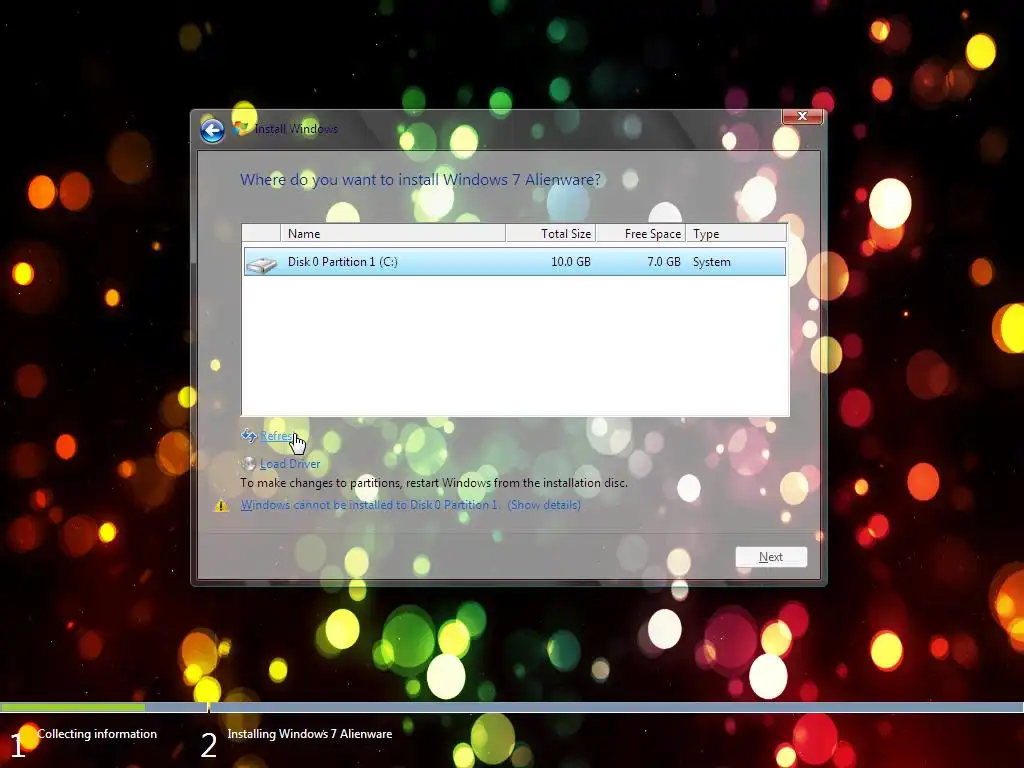Click the green setup progress bar
Screen dimensions: 1024x768
coord(72,707)
